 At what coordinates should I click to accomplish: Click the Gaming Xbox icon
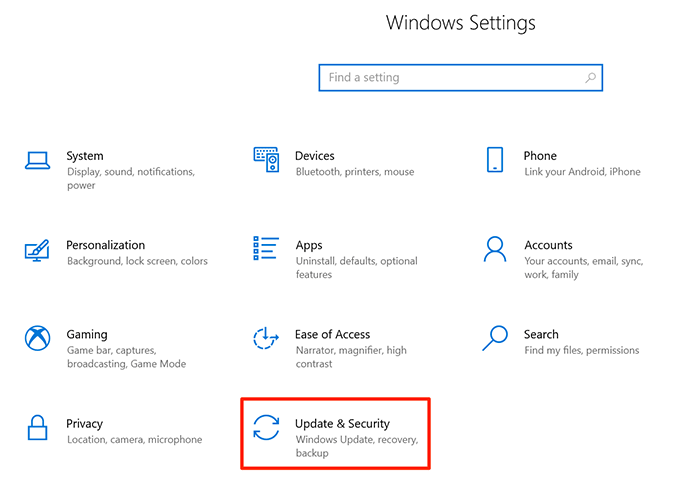pos(37,338)
